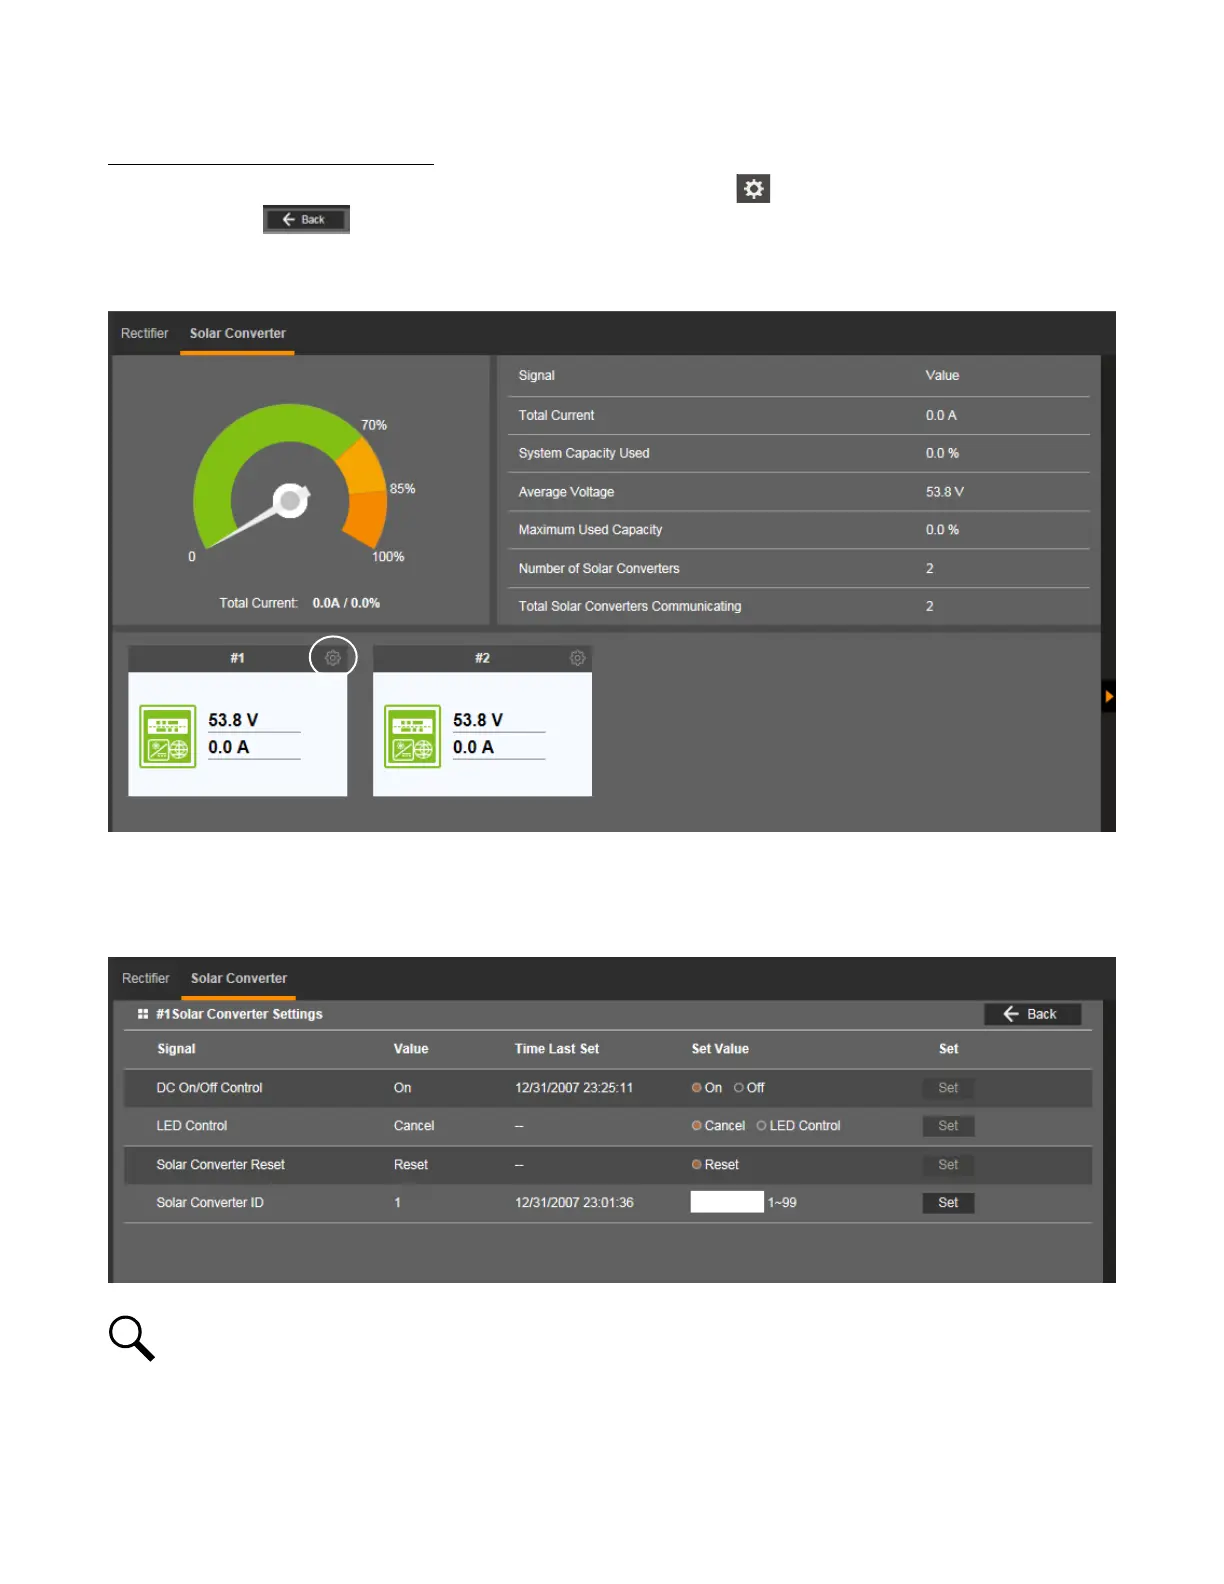Switch to Rectifier tab in settings panel
Viewport: 1224px width, 1584px height.
click(x=145, y=978)
